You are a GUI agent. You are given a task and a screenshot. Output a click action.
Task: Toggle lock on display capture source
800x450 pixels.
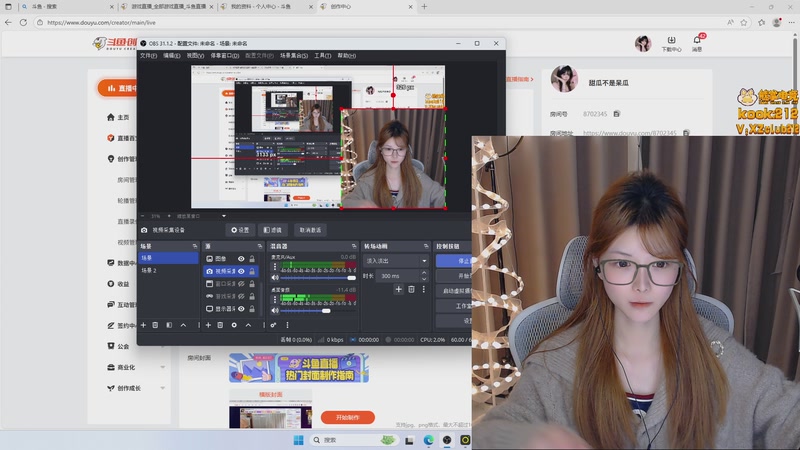[252, 309]
